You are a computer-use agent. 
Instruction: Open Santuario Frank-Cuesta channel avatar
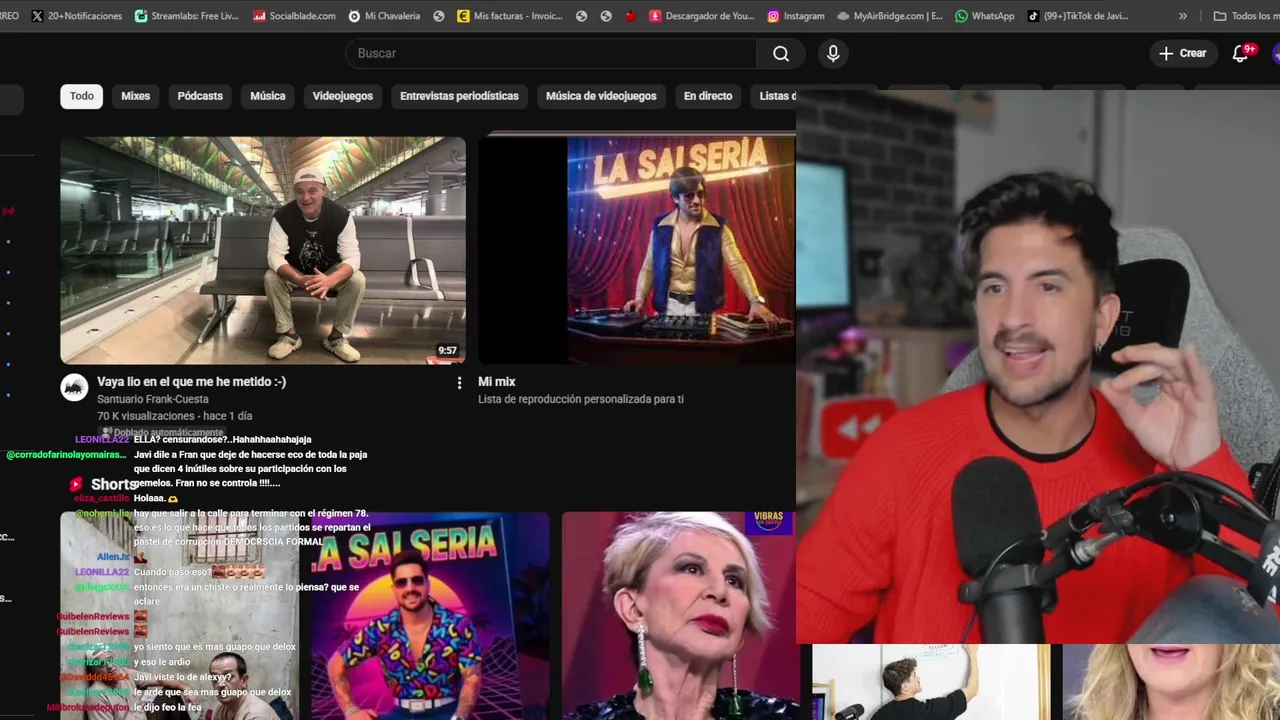click(74, 388)
